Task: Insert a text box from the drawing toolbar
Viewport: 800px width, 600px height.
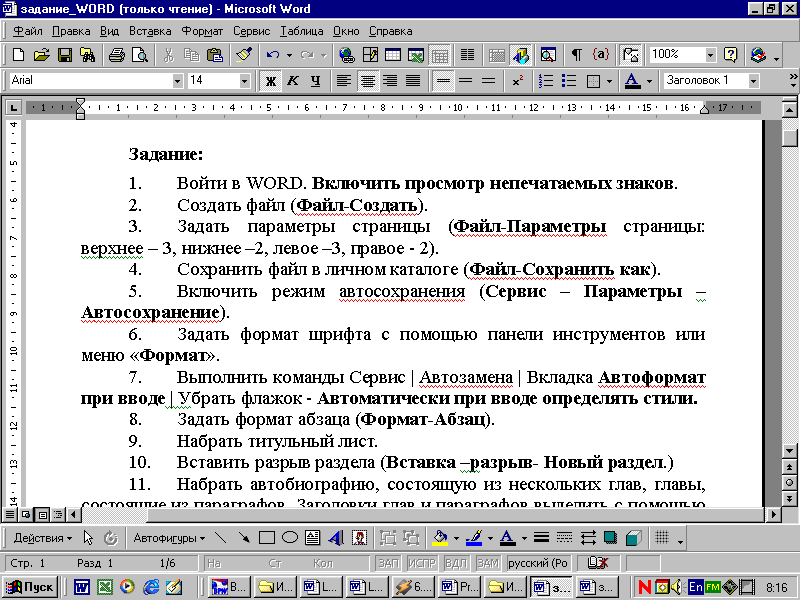Action: (x=312, y=538)
